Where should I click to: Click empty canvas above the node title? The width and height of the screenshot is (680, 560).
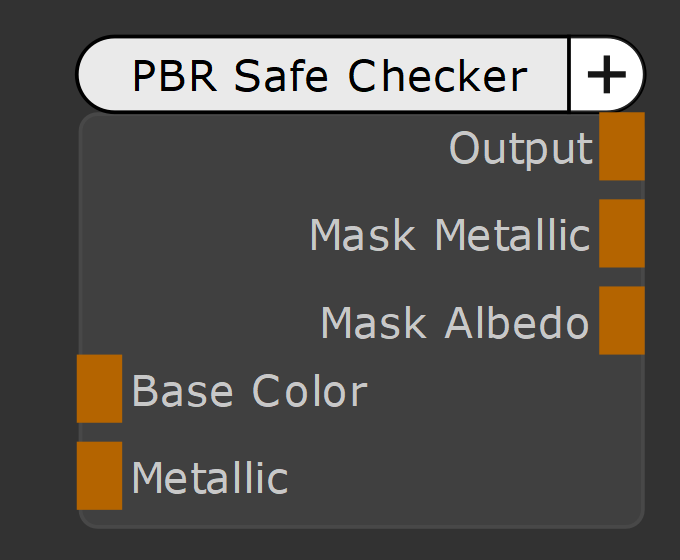(x=340, y=16)
